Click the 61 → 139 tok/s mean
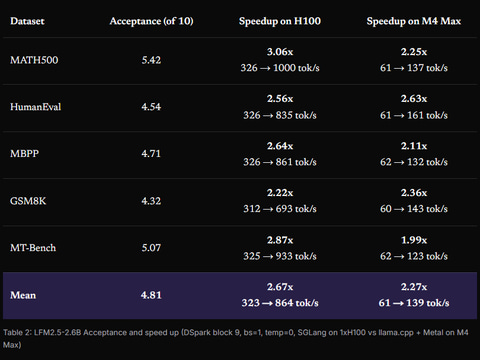 [414, 303]
